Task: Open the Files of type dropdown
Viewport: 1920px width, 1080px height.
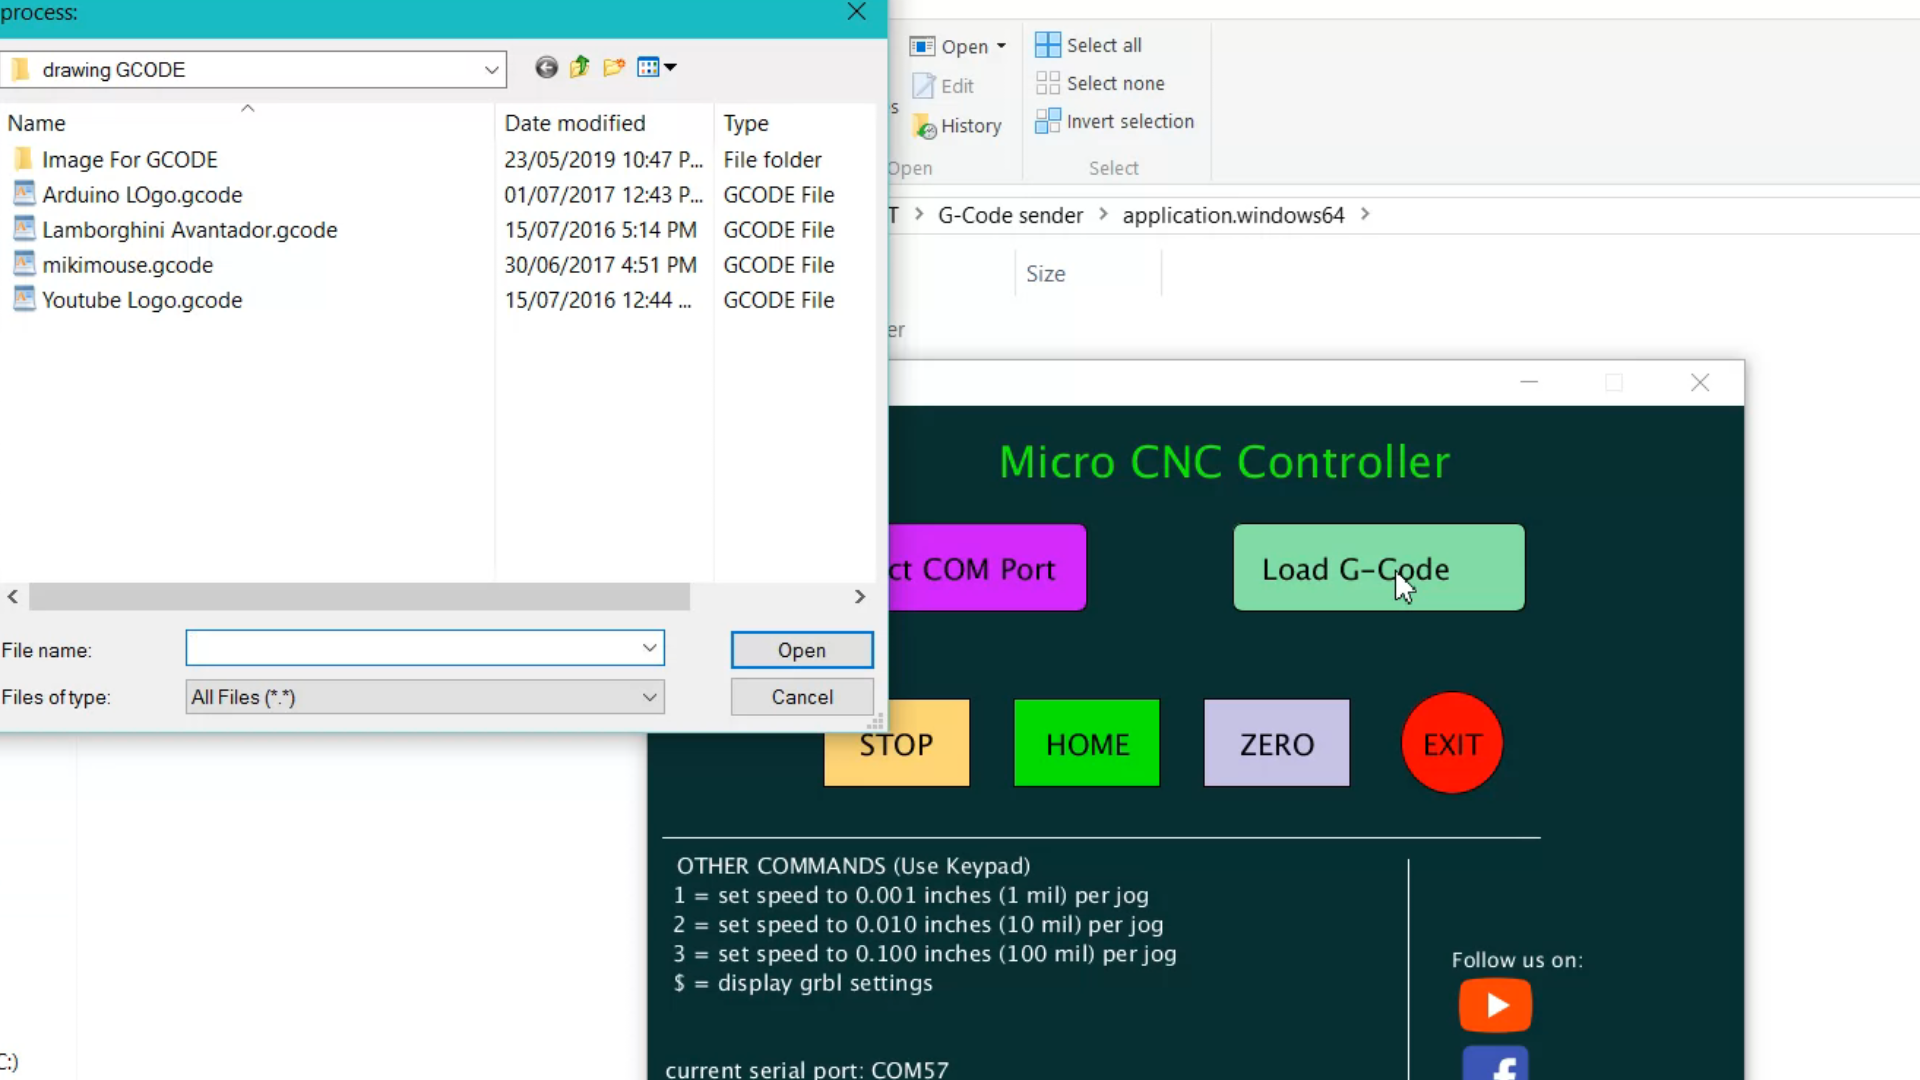Action: point(649,697)
